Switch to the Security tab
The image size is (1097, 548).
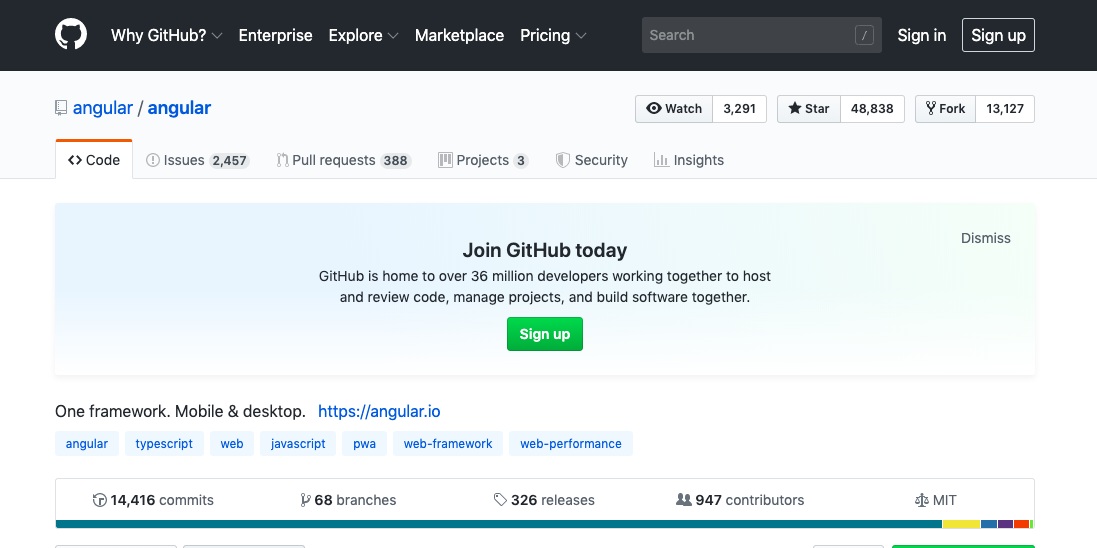tap(591, 160)
